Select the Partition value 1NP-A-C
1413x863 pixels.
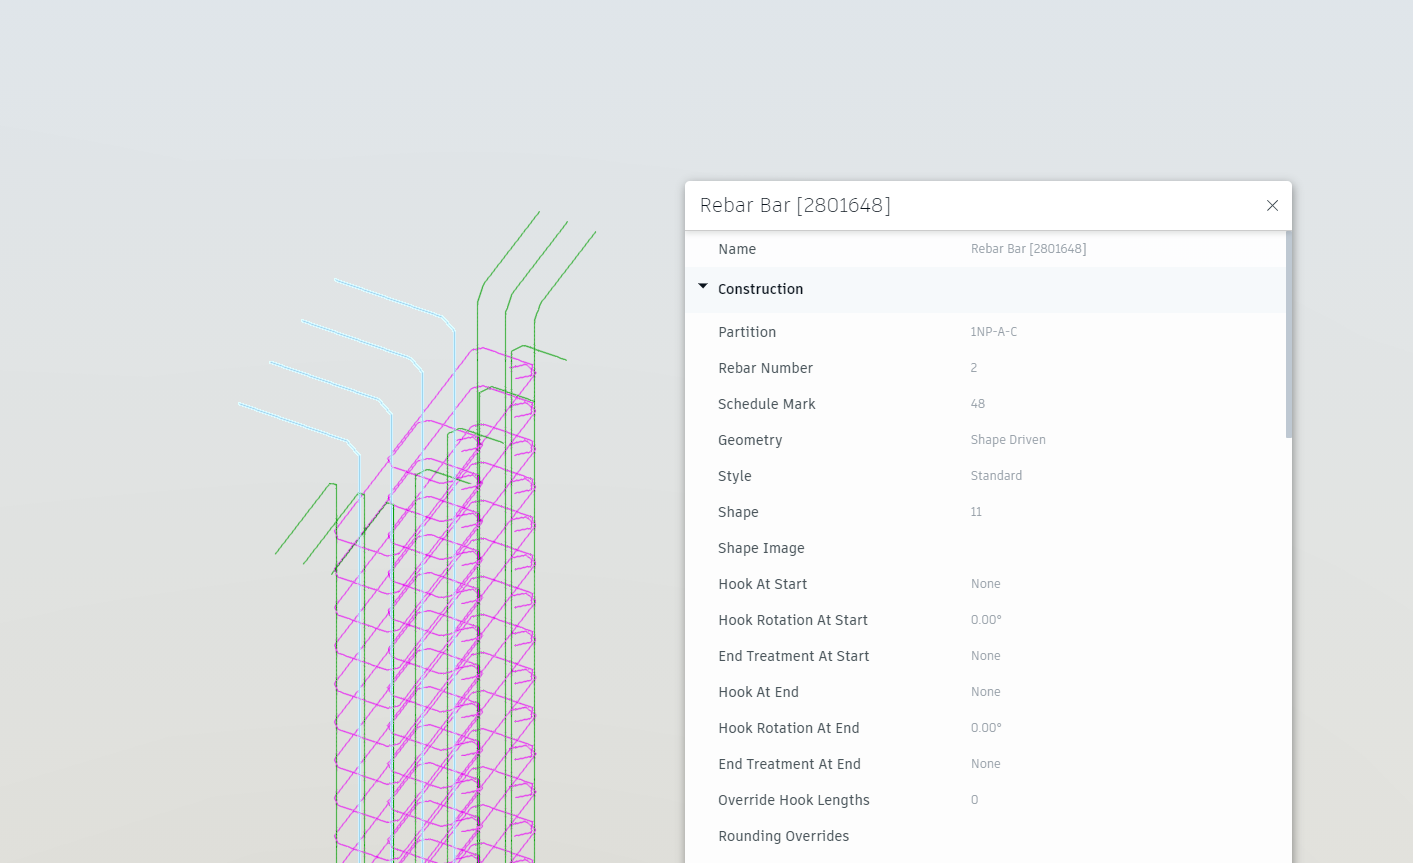(993, 331)
